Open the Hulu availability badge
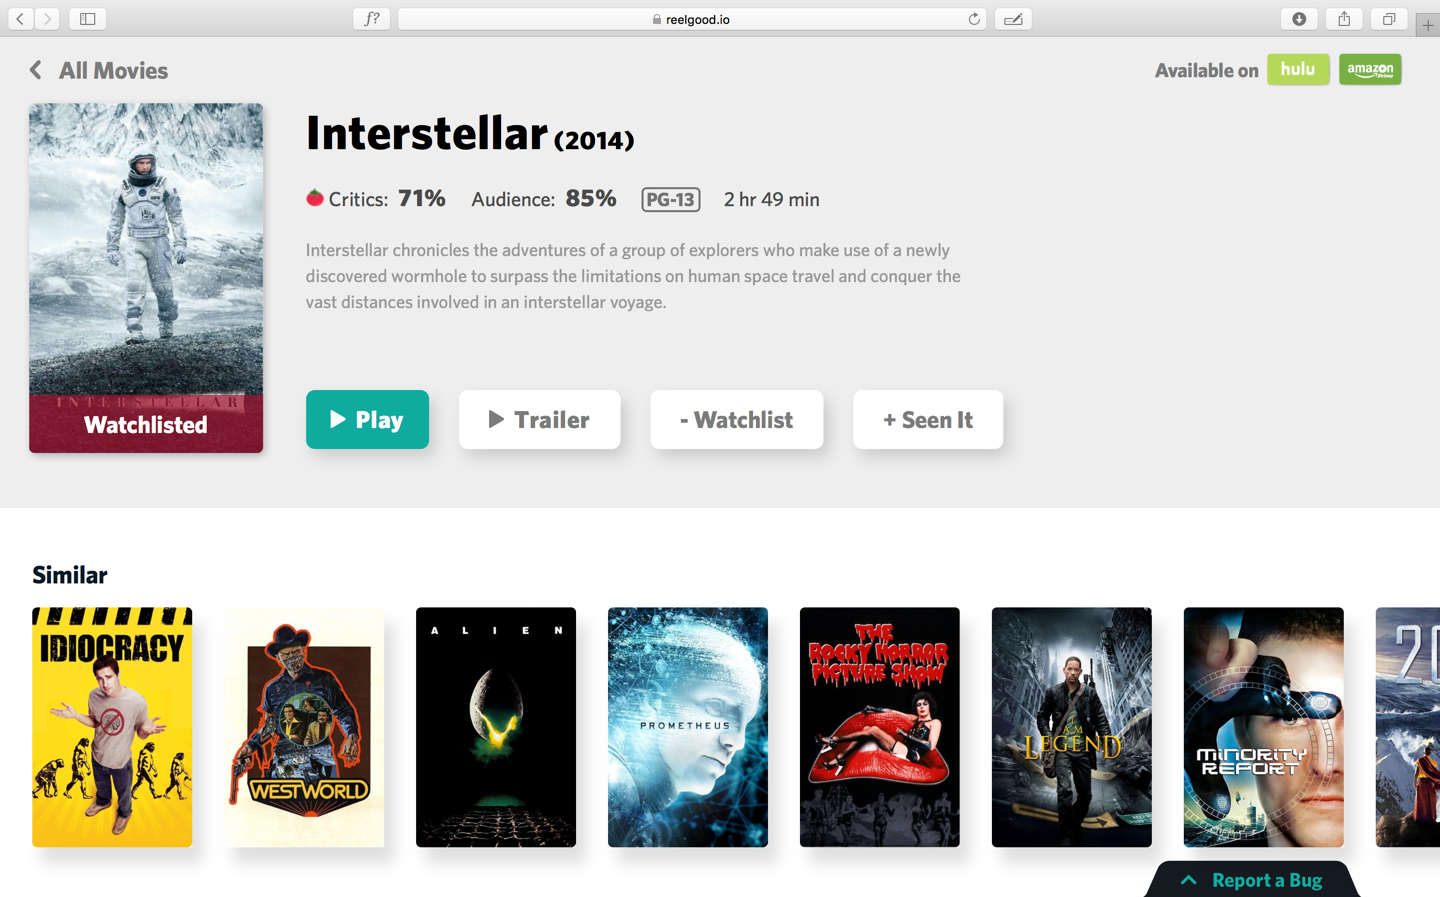This screenshot has height=897, width=1440. [x=1298, y=69]
